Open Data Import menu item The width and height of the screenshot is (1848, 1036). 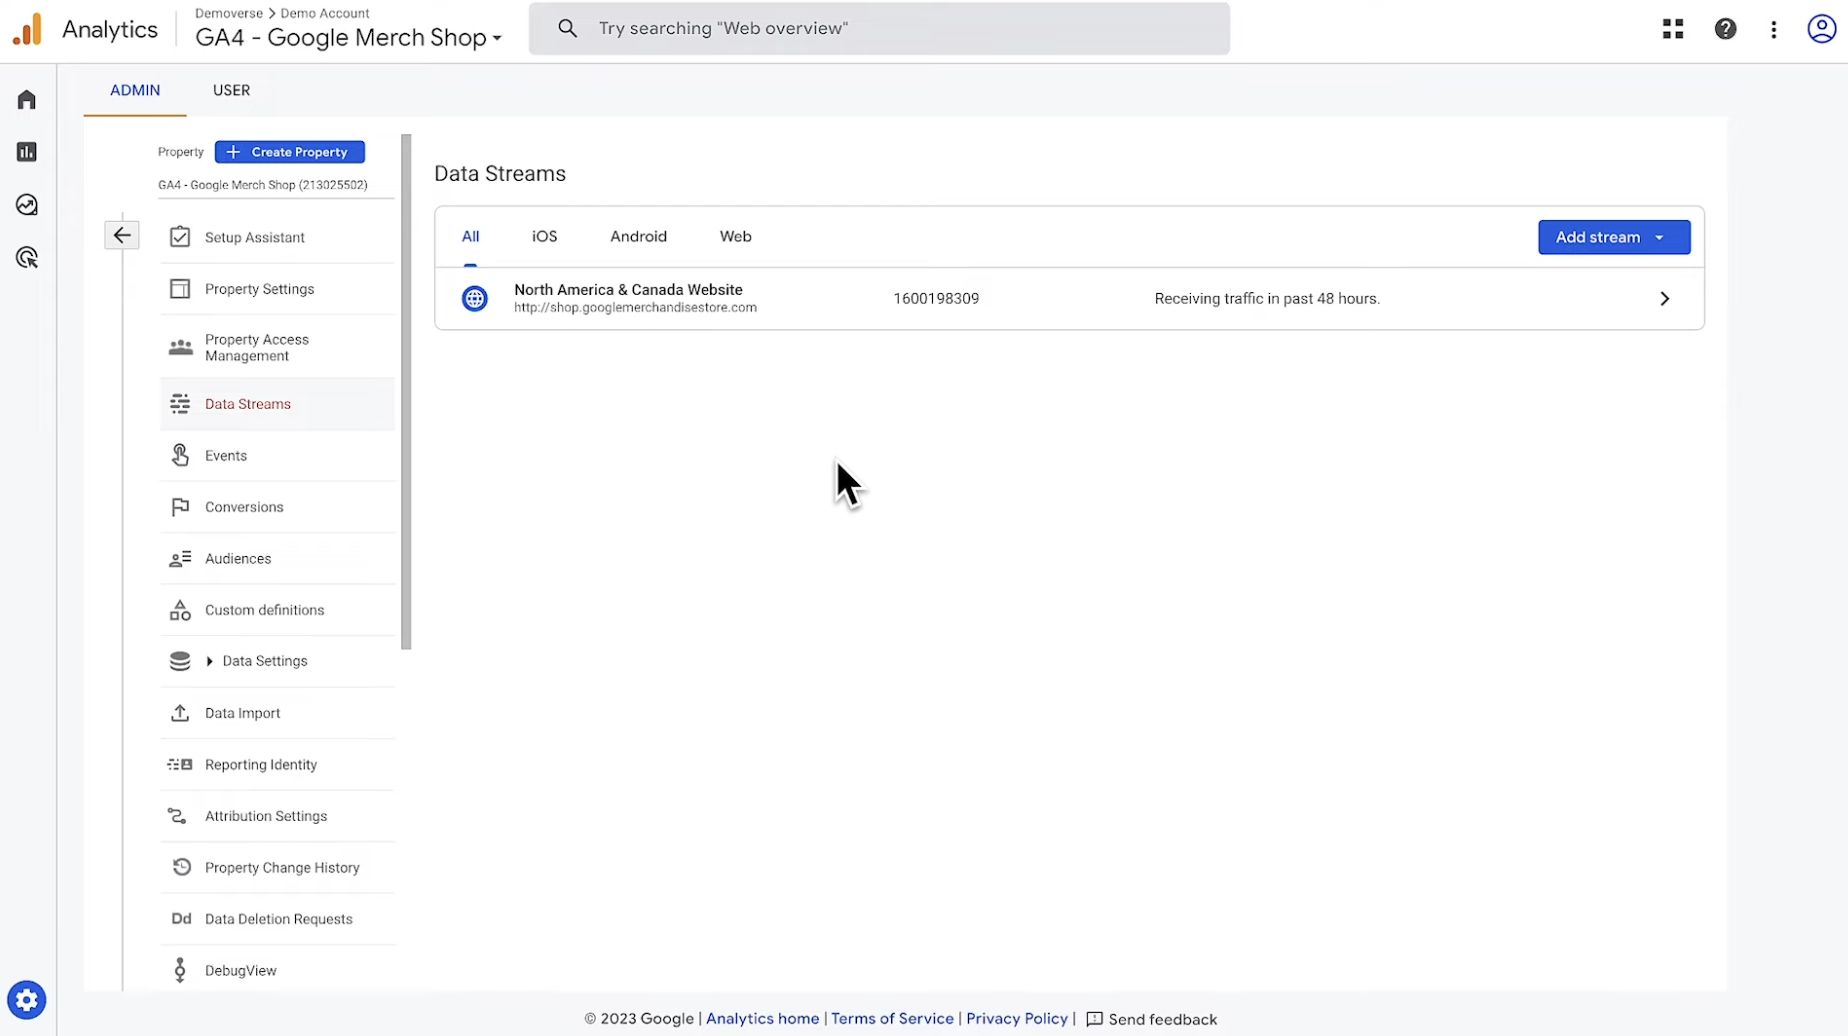pyautogui.click(x=277, y=713)
